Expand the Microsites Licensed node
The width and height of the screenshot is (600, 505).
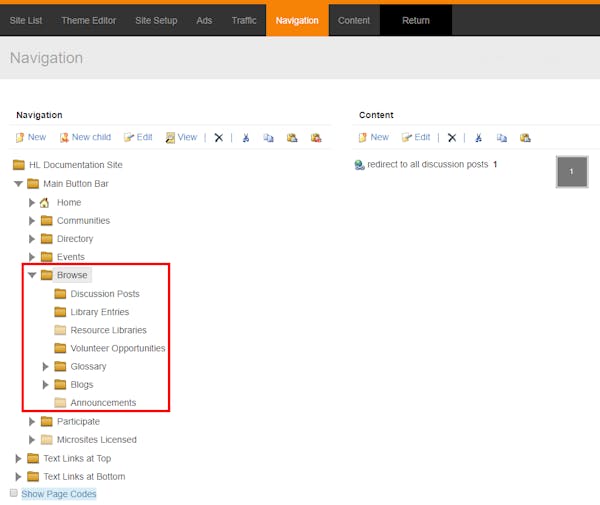32,440
